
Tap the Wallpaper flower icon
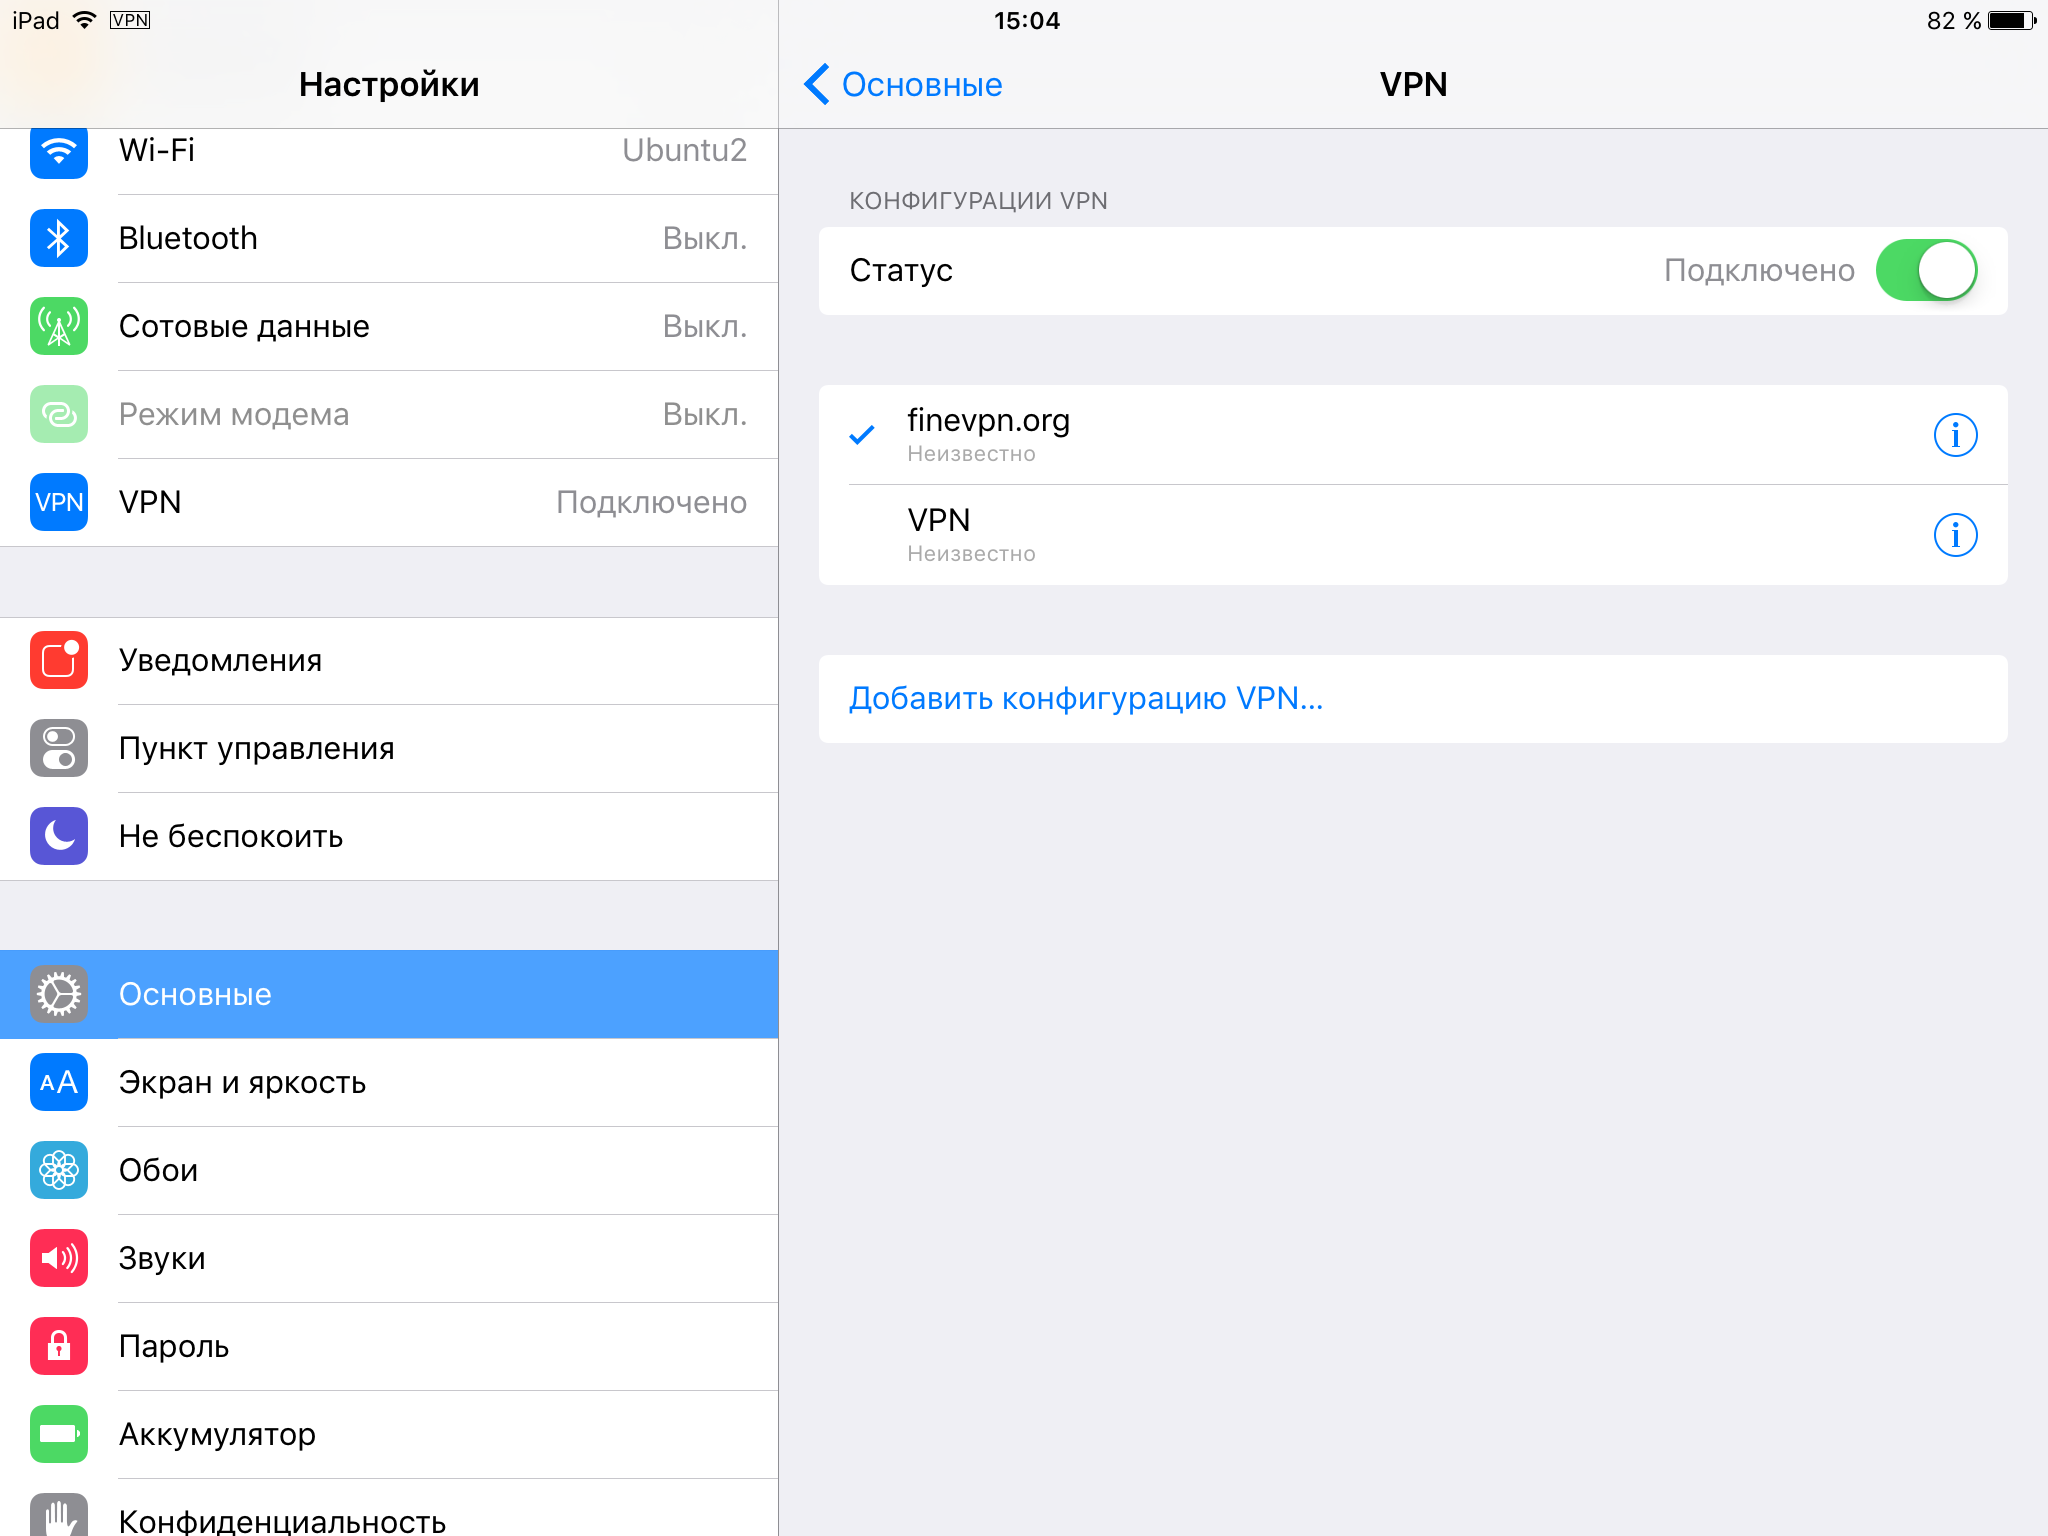59,1170
